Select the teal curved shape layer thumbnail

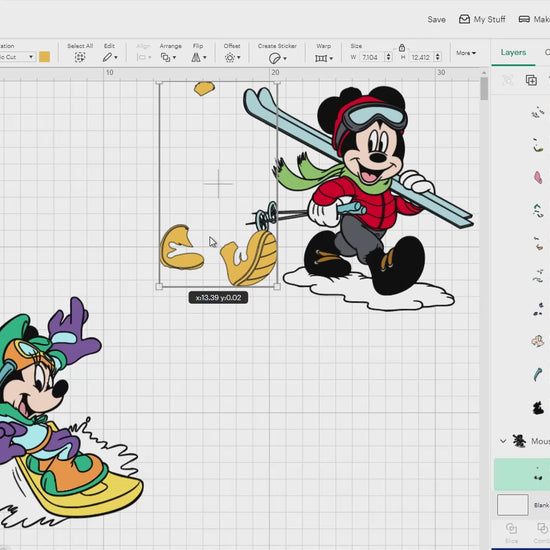(x=538, y=374)
